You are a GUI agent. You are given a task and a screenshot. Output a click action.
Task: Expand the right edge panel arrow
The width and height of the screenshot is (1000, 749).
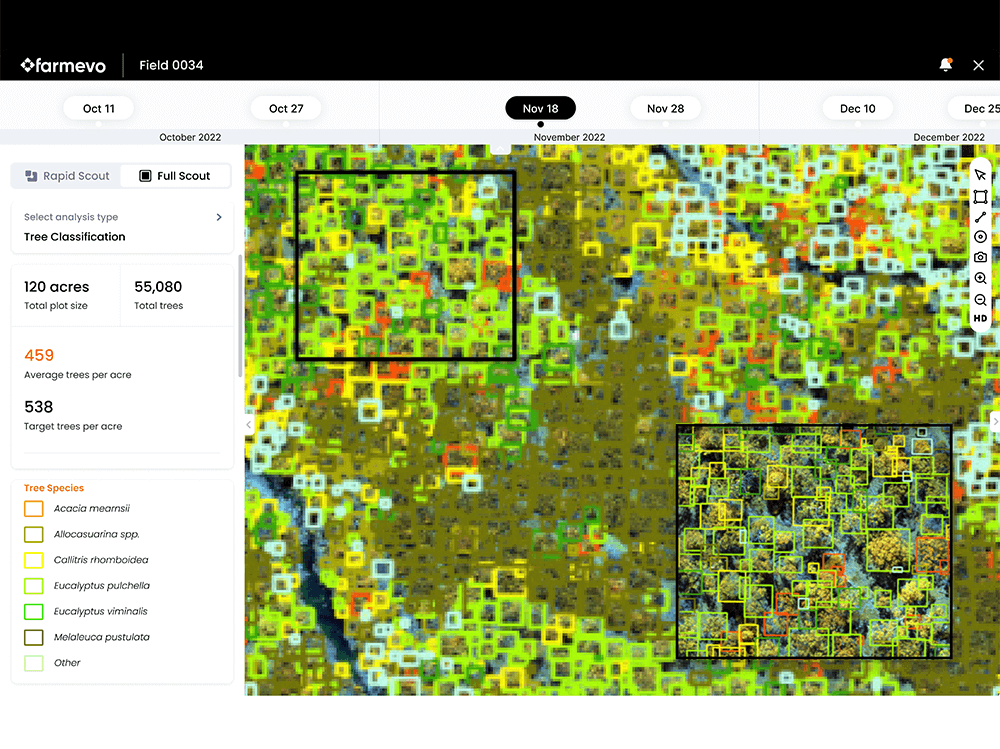994,422
